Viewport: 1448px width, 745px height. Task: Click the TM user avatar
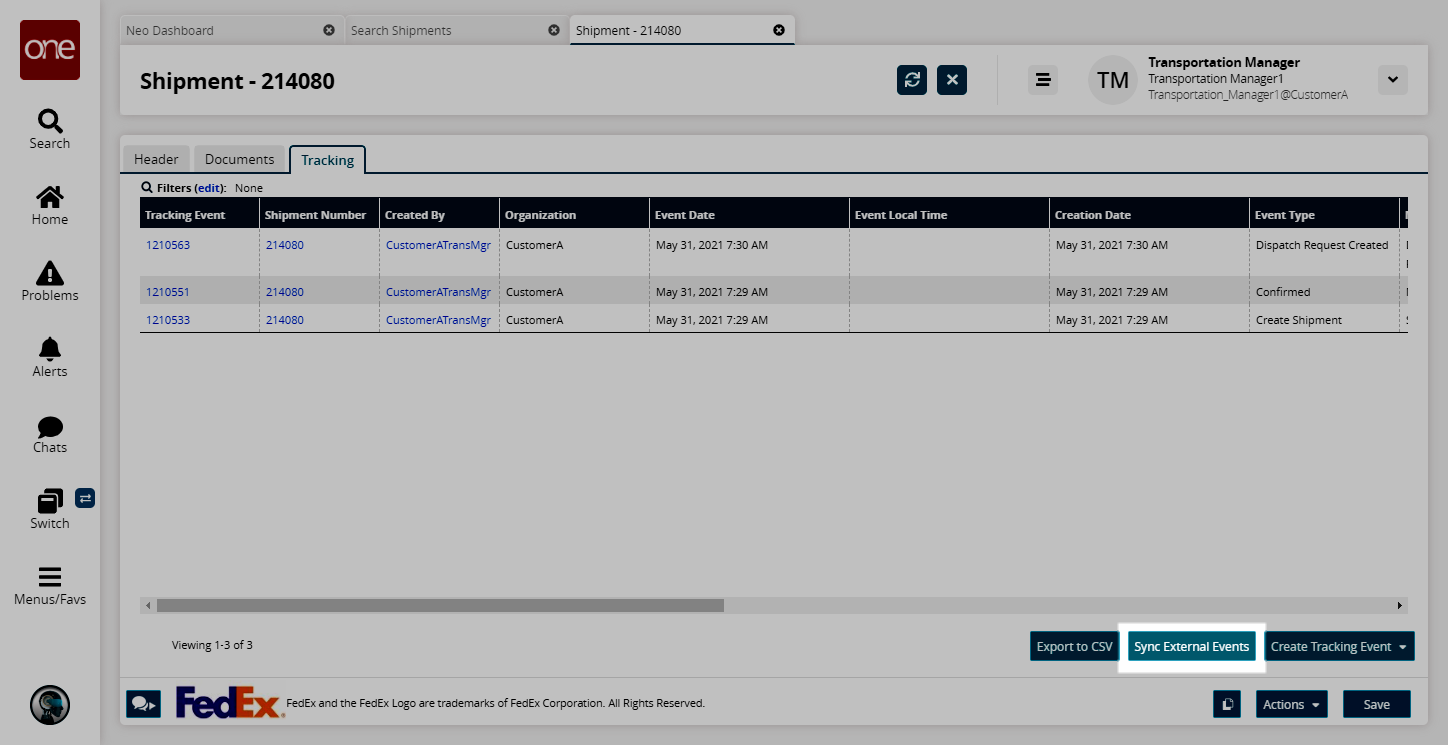click(x=1113, y=80)
